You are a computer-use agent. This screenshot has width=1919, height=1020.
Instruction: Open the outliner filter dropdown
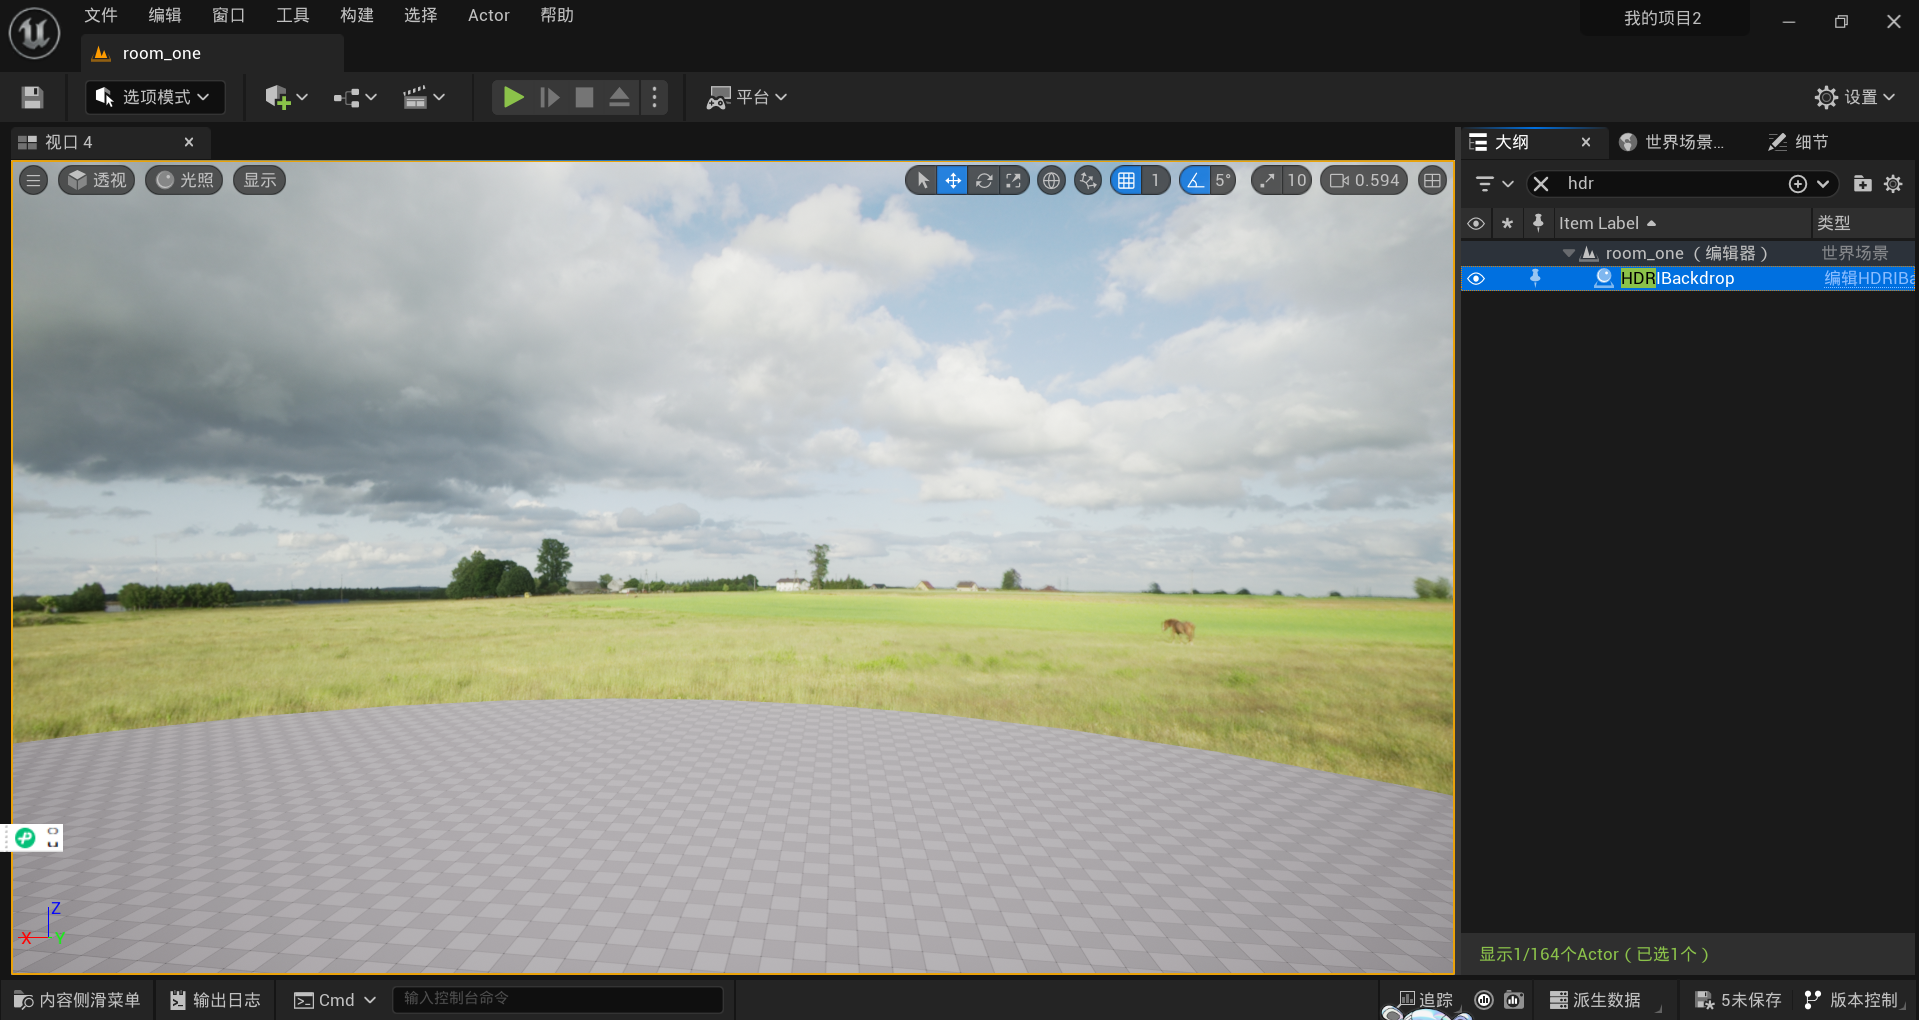pos(1495,183)
